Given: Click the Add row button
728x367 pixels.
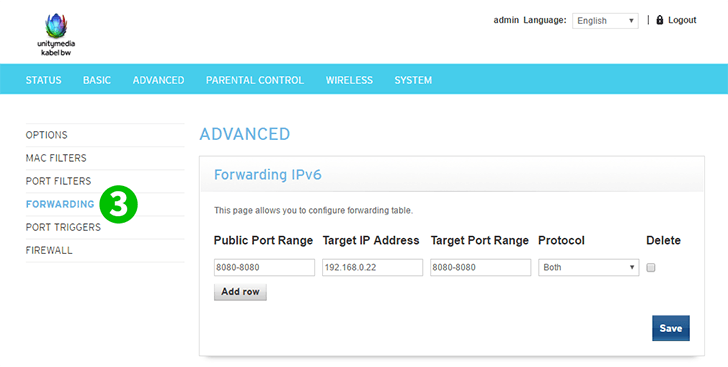Looking at the screenshot, I should (x=240, y=292).
